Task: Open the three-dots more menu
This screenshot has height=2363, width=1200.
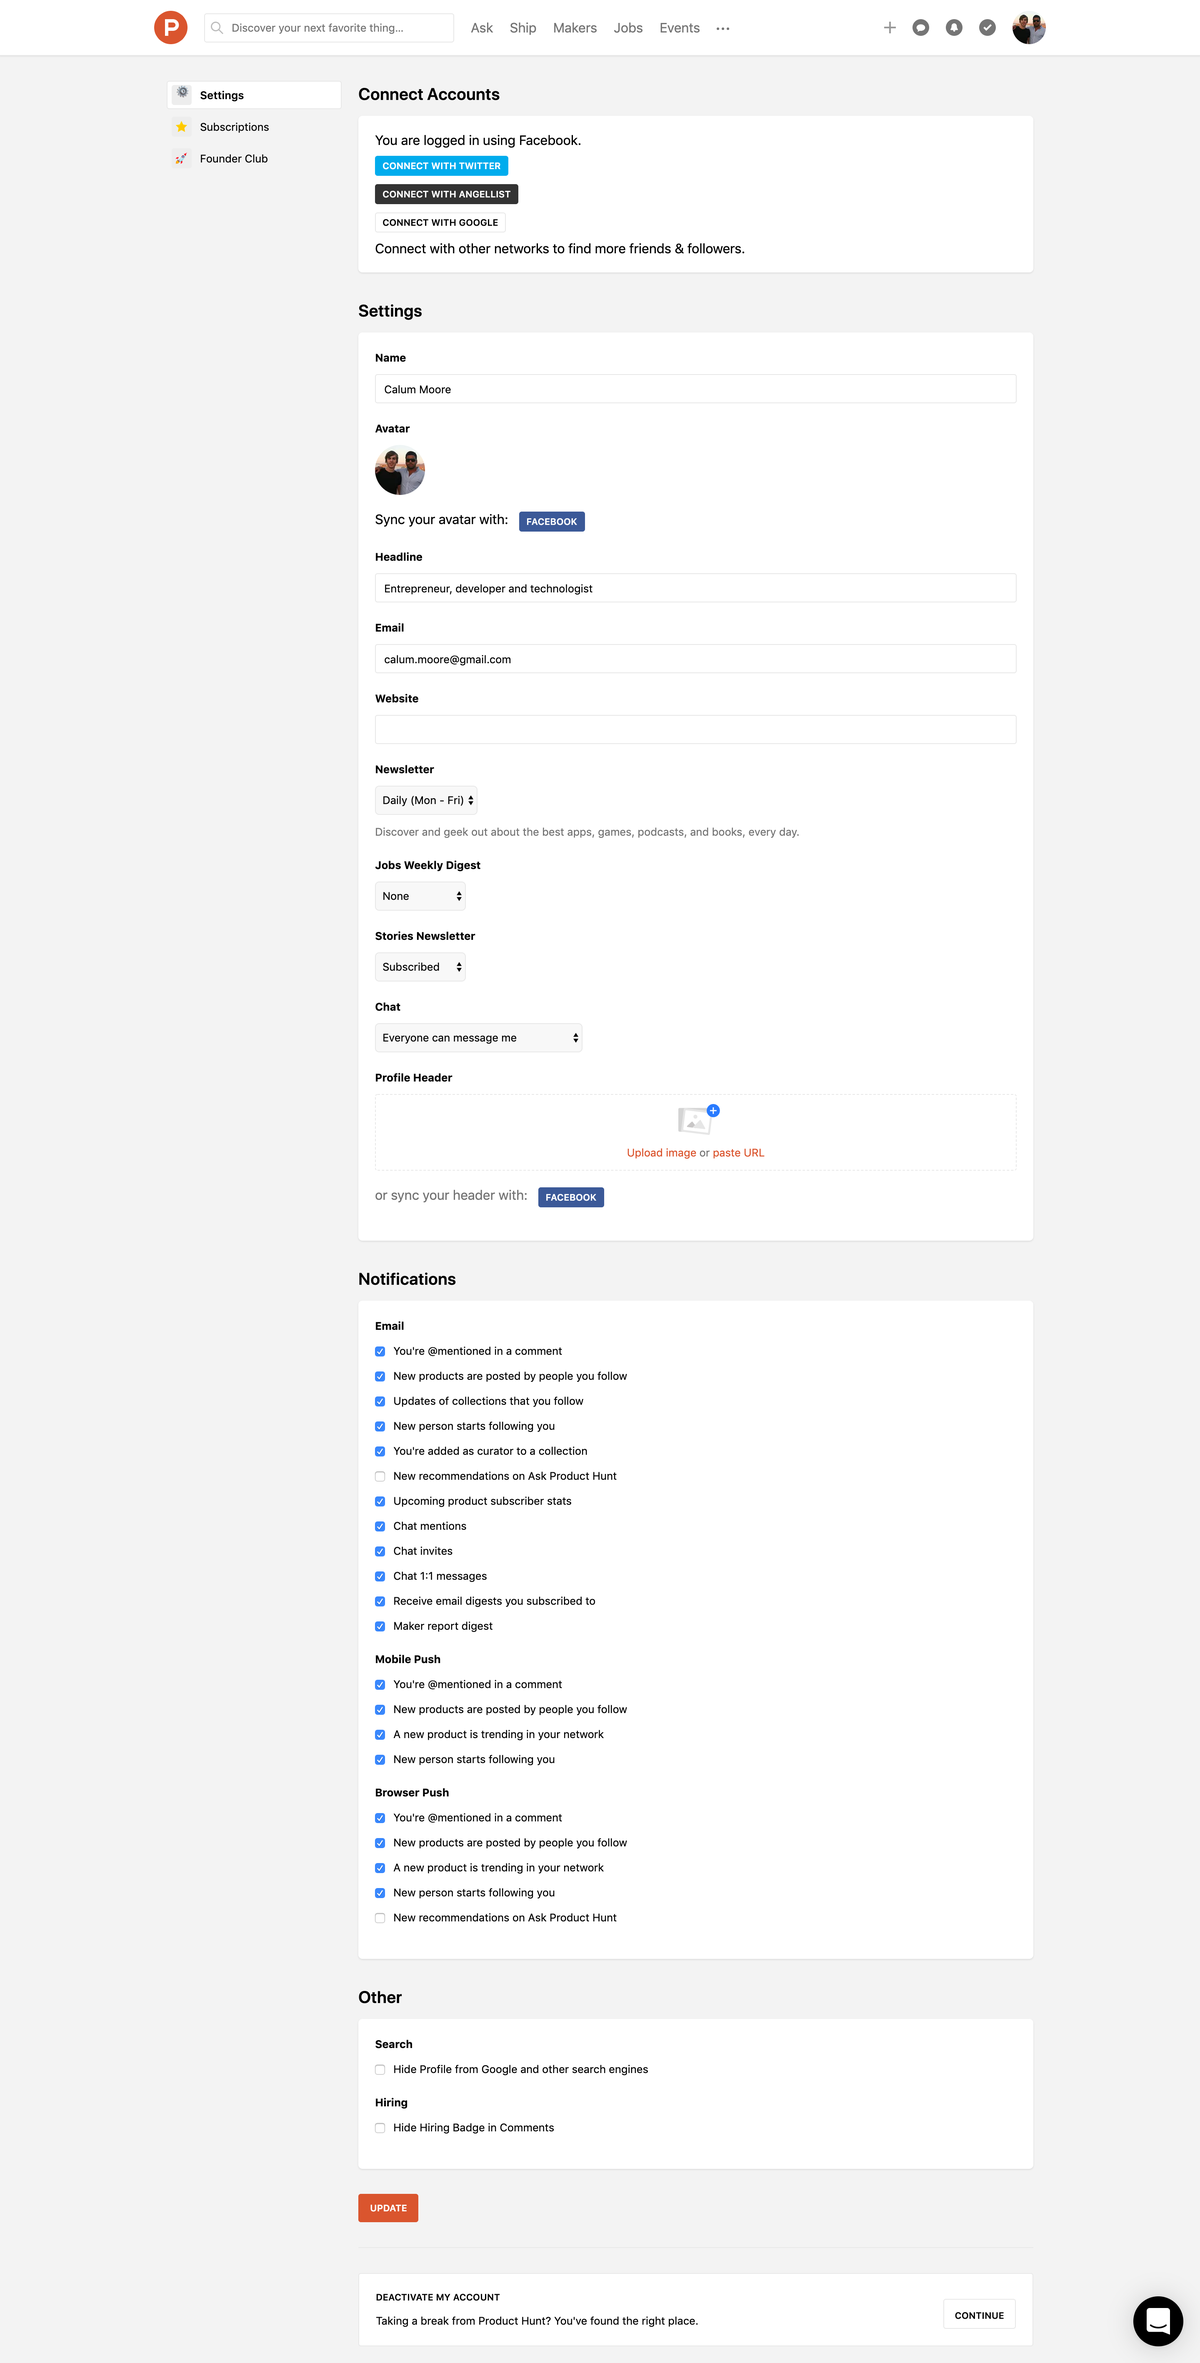Action: (x=723, y=29)
